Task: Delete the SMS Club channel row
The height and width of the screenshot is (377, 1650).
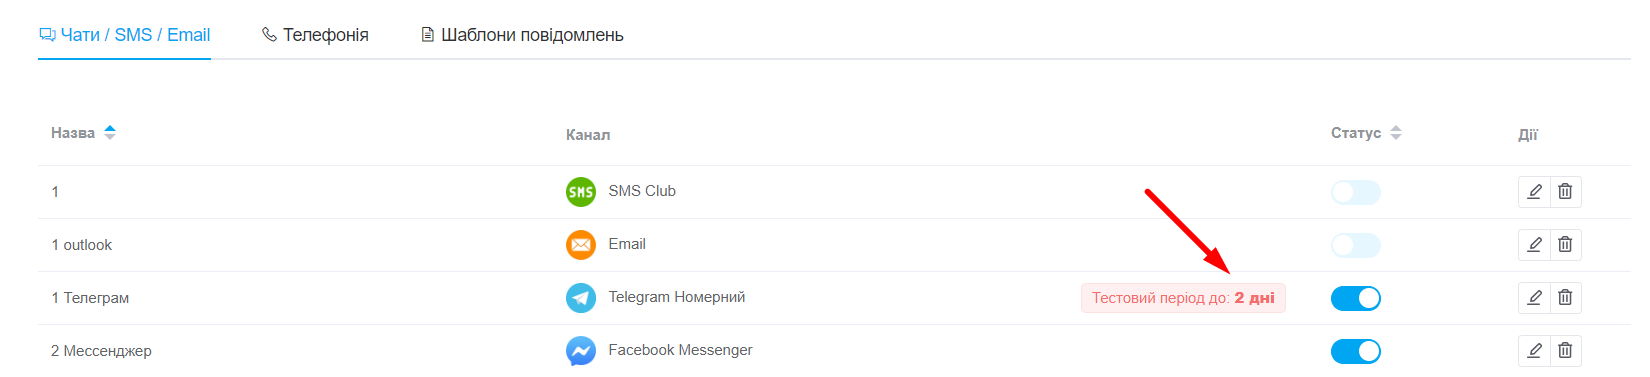Action: pyautogui.click(x=1565, y=191)
